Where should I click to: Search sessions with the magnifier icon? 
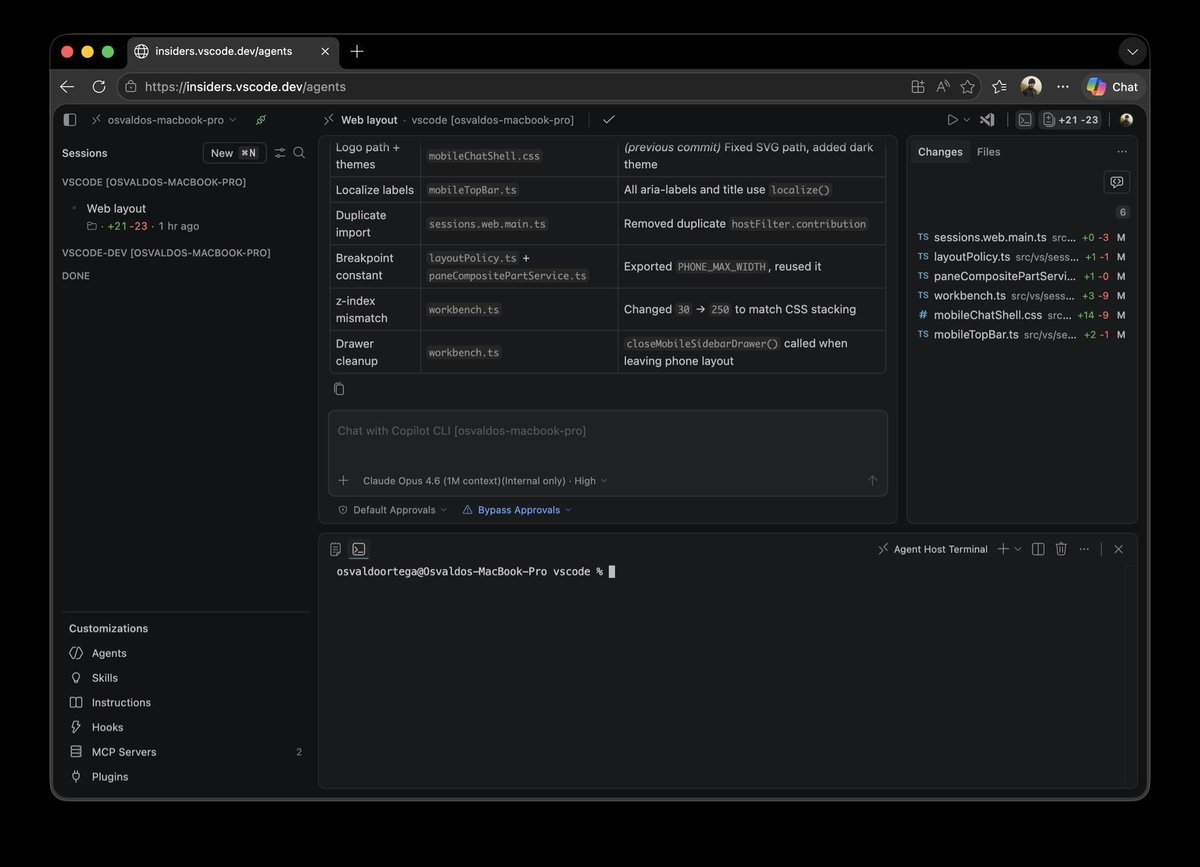299,153
